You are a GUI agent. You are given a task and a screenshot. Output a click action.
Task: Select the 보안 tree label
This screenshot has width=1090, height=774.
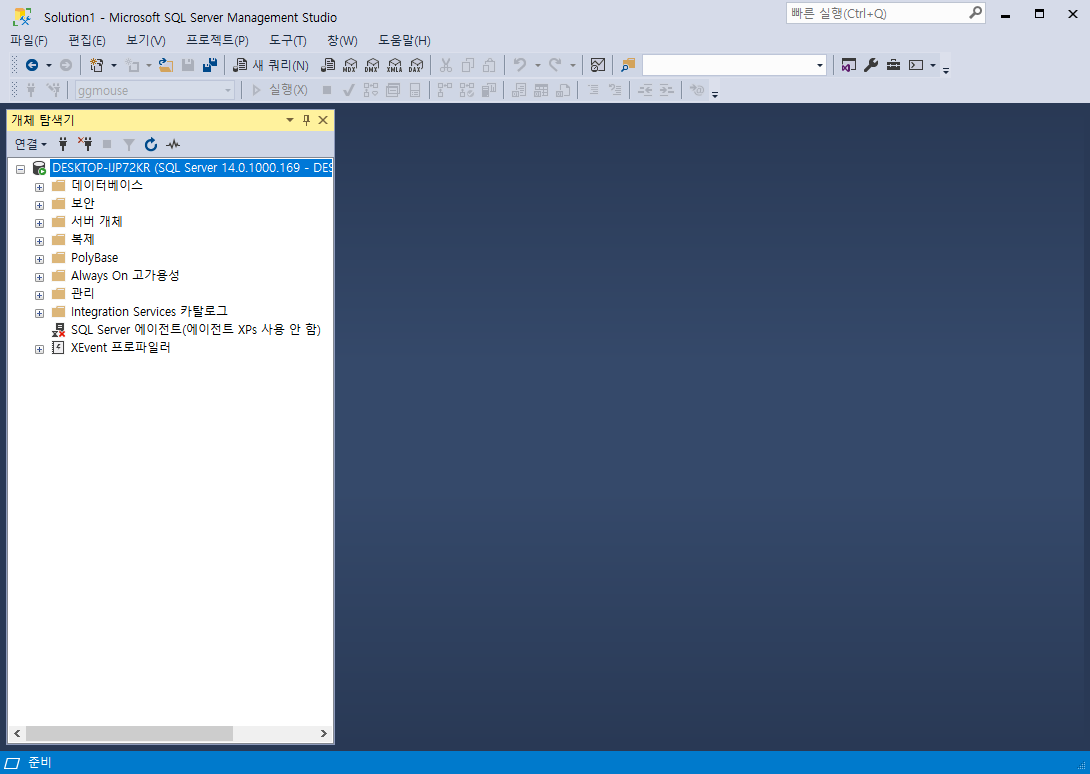(x=83, y=203)
